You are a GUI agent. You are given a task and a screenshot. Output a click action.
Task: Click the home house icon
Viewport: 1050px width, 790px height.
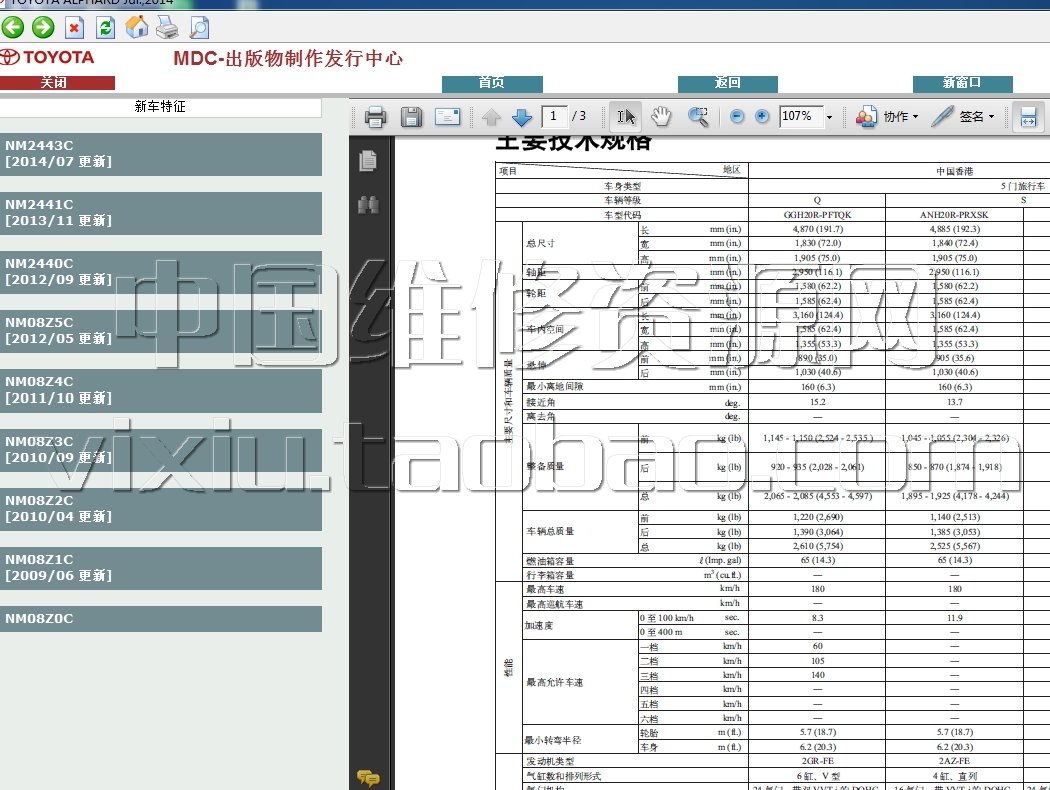point(137,27)
